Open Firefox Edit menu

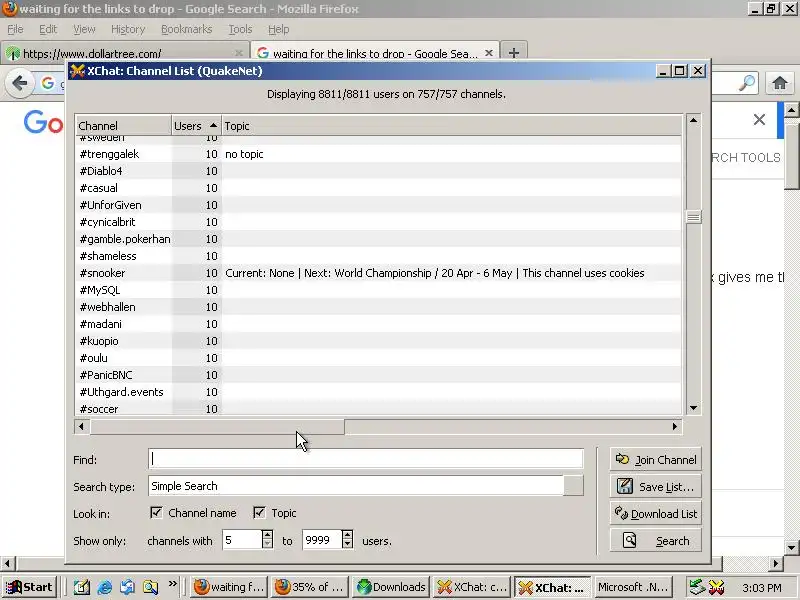[x=48, y=29]
